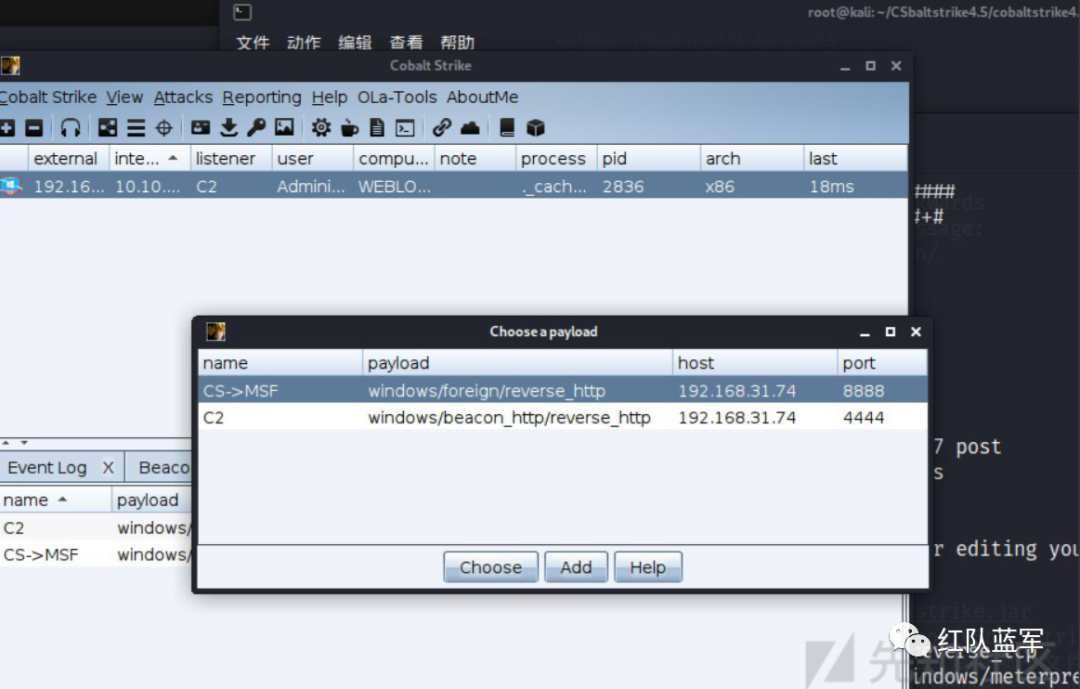Sort listeners panel by name header
Image resolution: width=1080 pixels, height=689 pixels.
(55, 500)
